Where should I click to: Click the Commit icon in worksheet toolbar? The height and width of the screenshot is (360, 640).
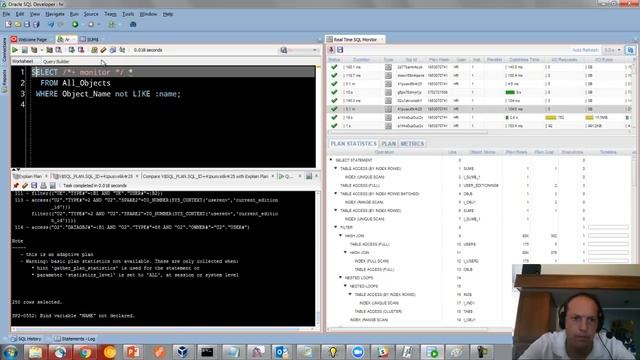(x=71, y=50)
